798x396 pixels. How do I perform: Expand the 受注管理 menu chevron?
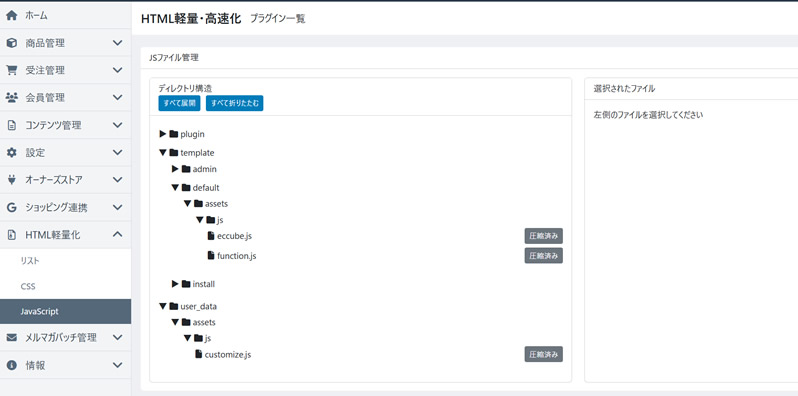[118, 70]
